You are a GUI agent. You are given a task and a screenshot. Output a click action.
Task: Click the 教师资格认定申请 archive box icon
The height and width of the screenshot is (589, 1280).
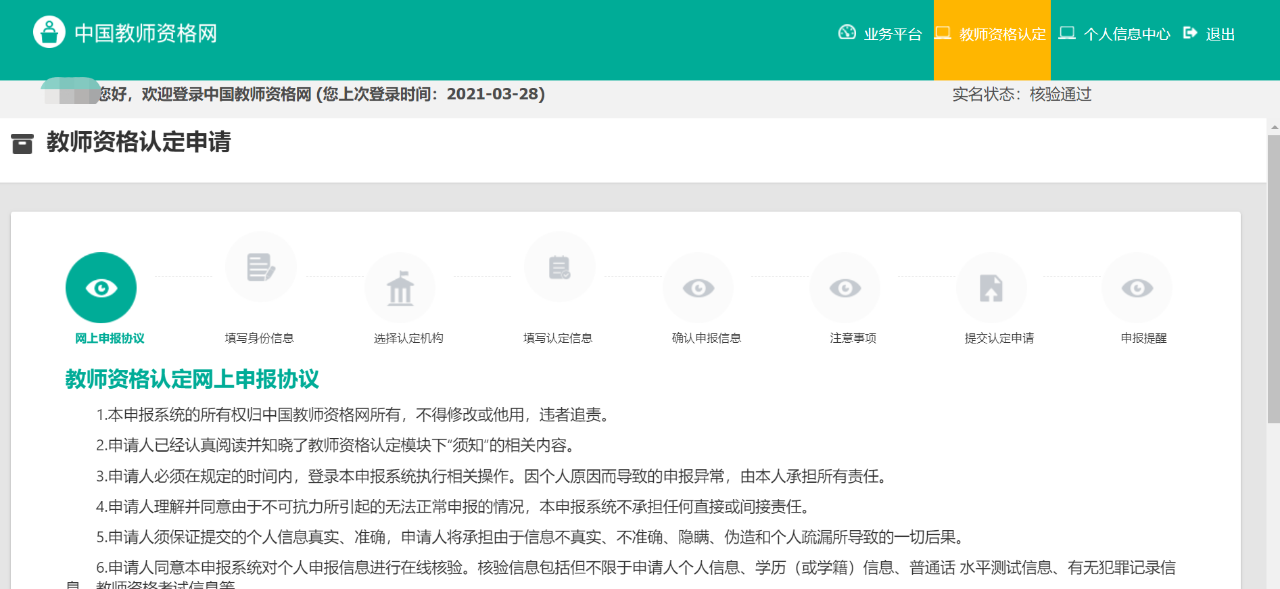22,144
